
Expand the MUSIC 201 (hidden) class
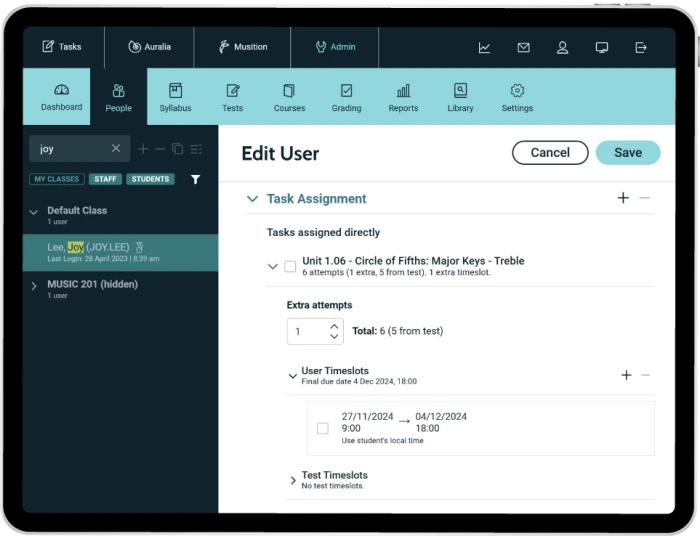click(x=34, y=286)
